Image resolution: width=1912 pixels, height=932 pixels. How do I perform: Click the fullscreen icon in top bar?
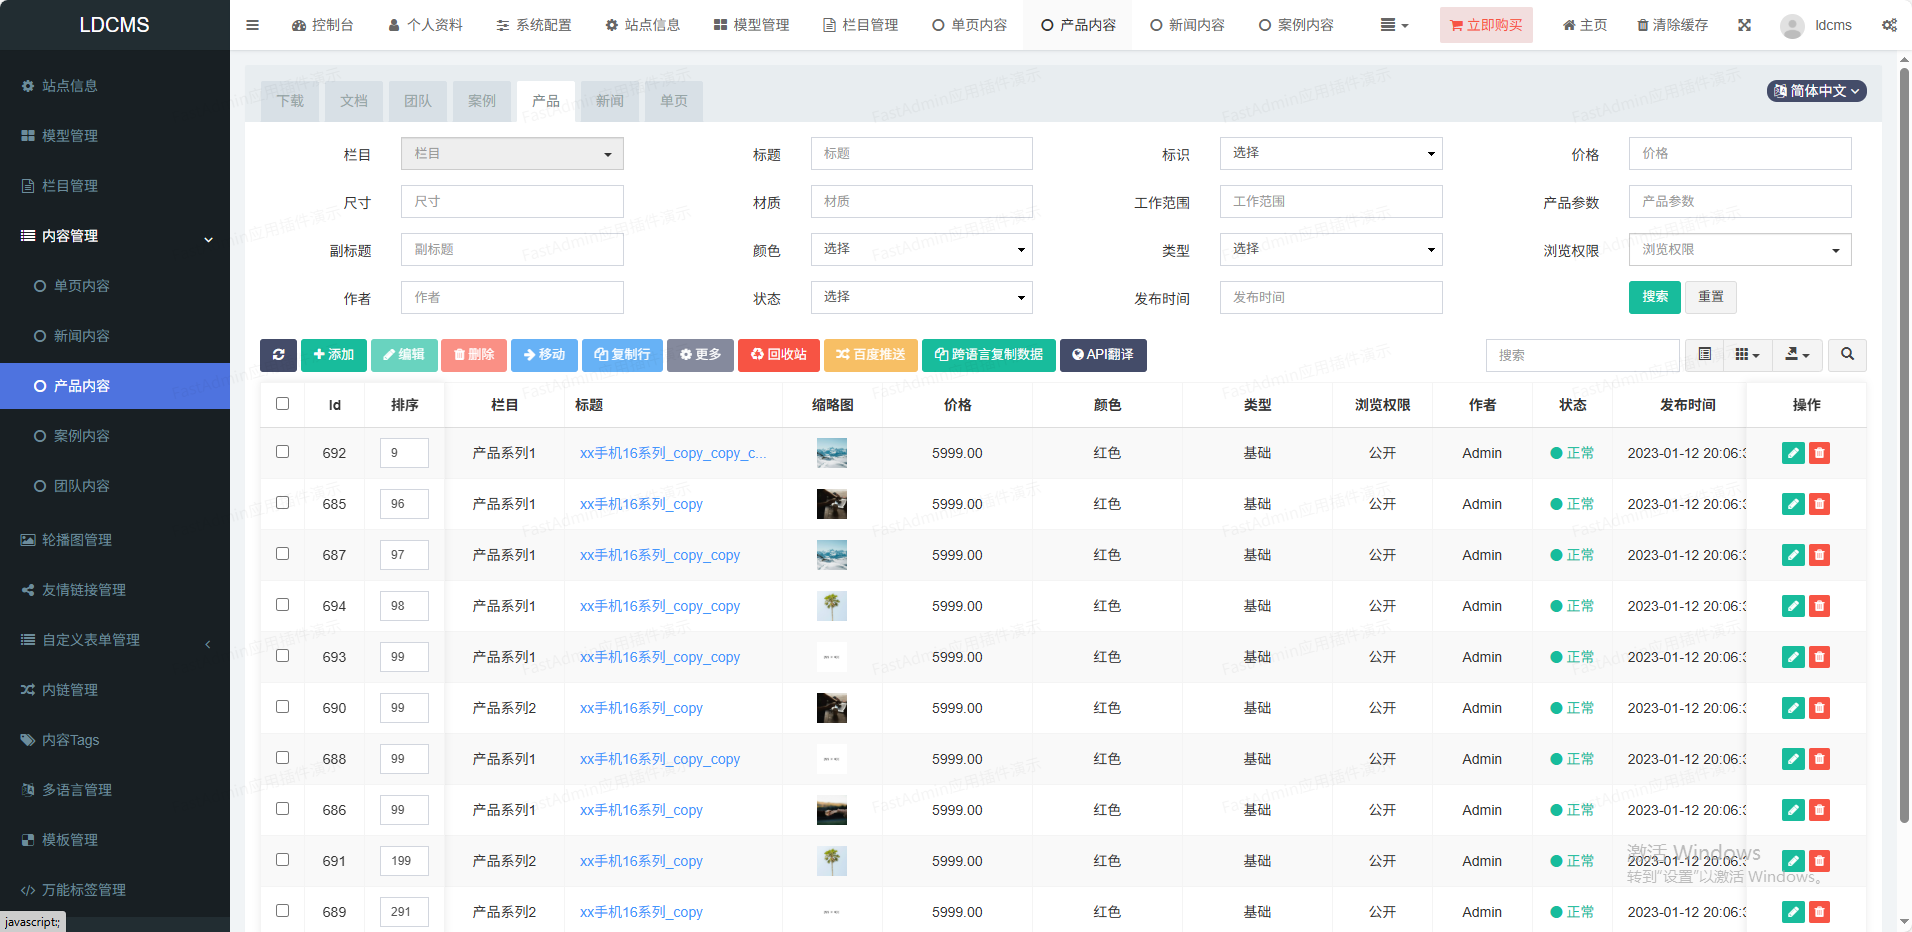click(x=1744, y=25)
